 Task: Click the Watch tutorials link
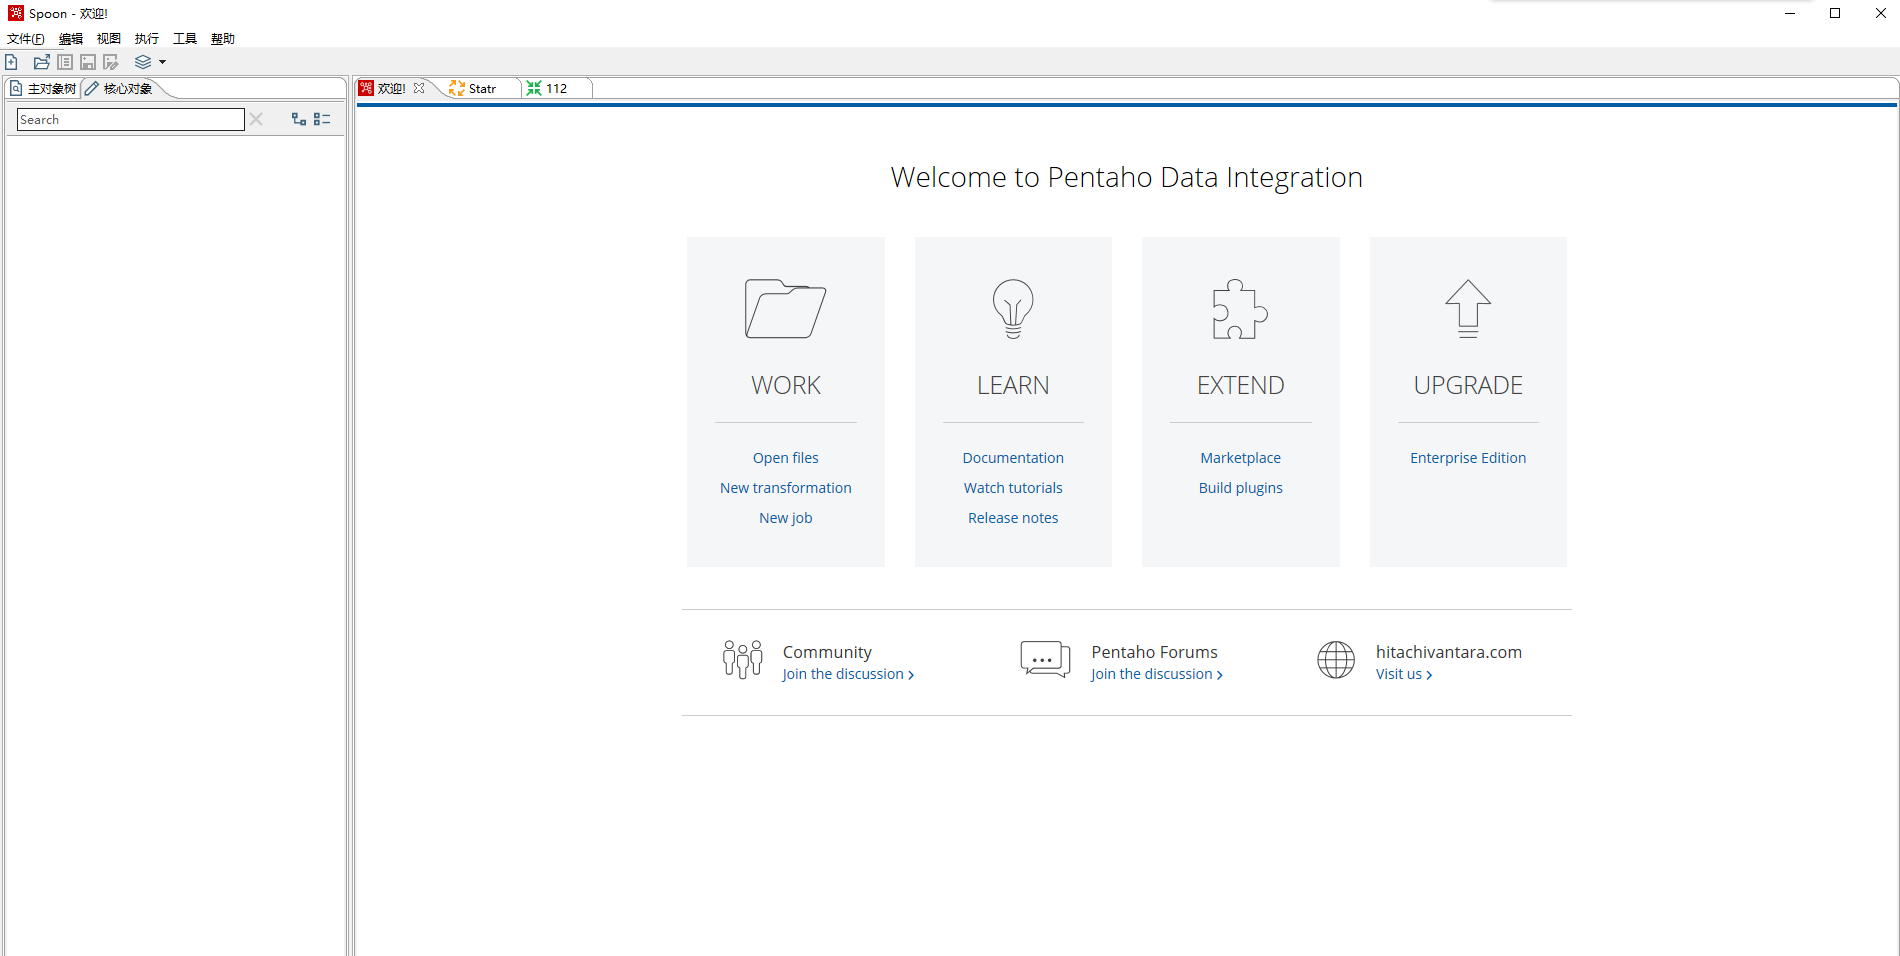(x=1013, y=488)
